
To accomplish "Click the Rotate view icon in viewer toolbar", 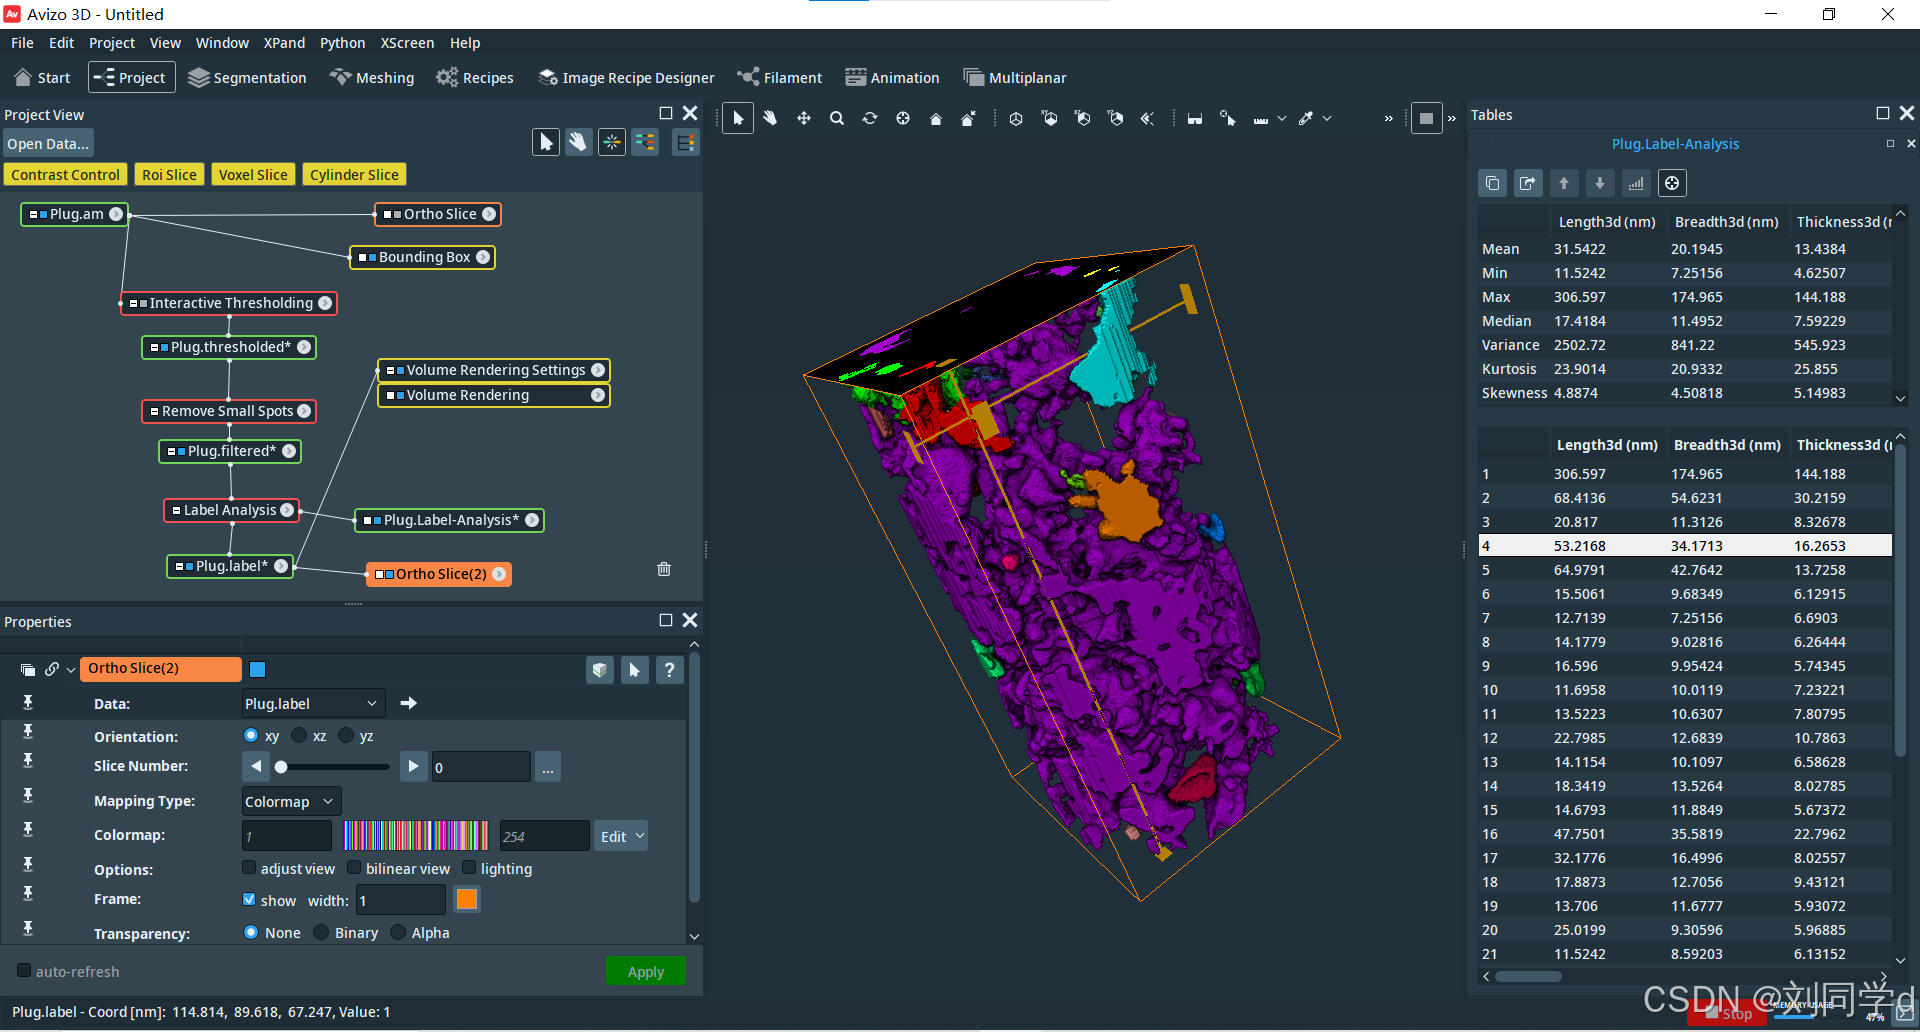I will click(870, 118).
